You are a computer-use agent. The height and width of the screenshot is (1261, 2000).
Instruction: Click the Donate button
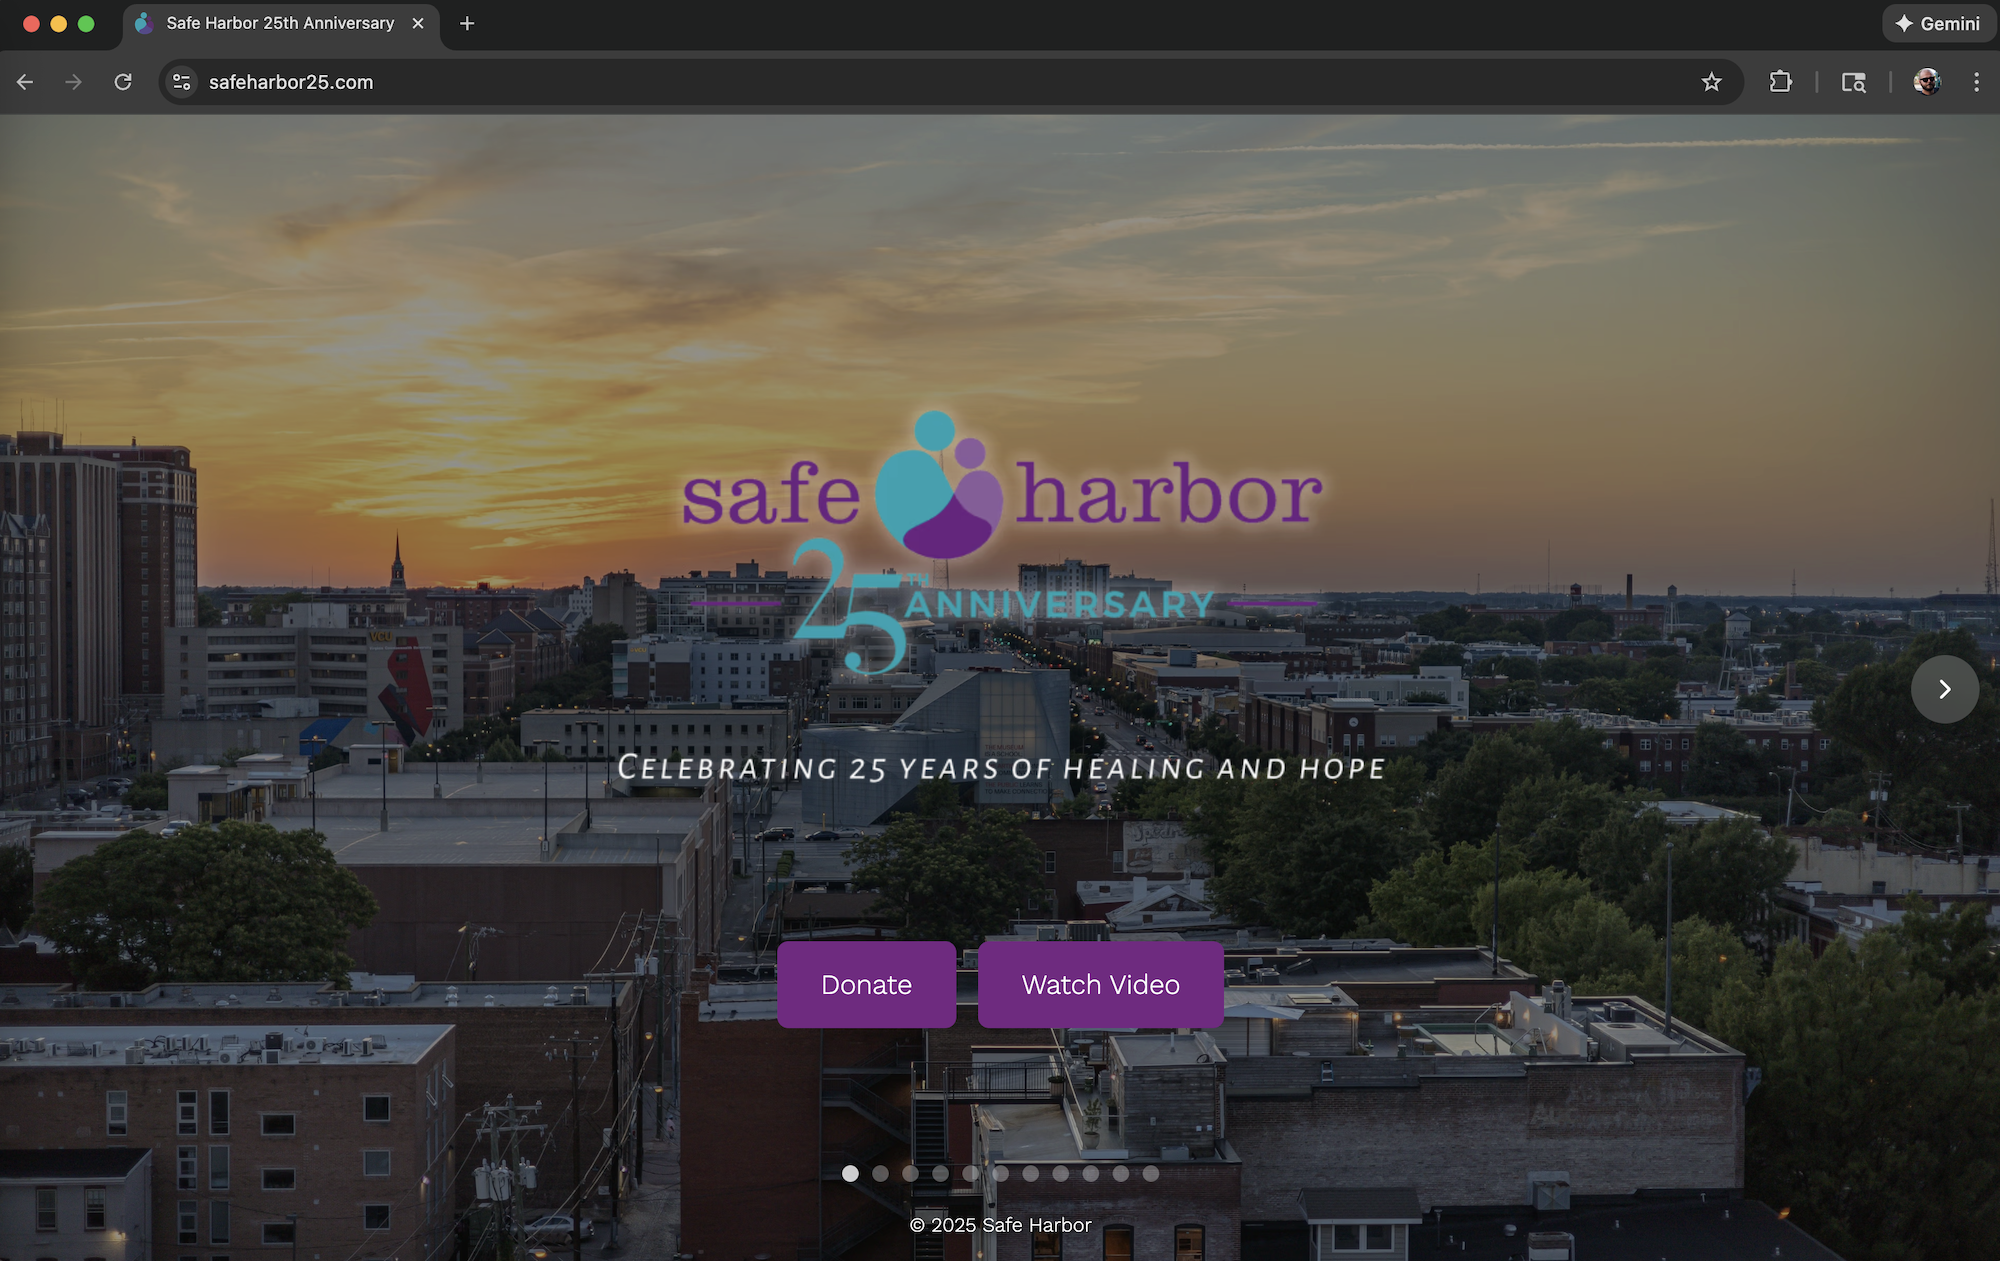(x=866, y=984)
